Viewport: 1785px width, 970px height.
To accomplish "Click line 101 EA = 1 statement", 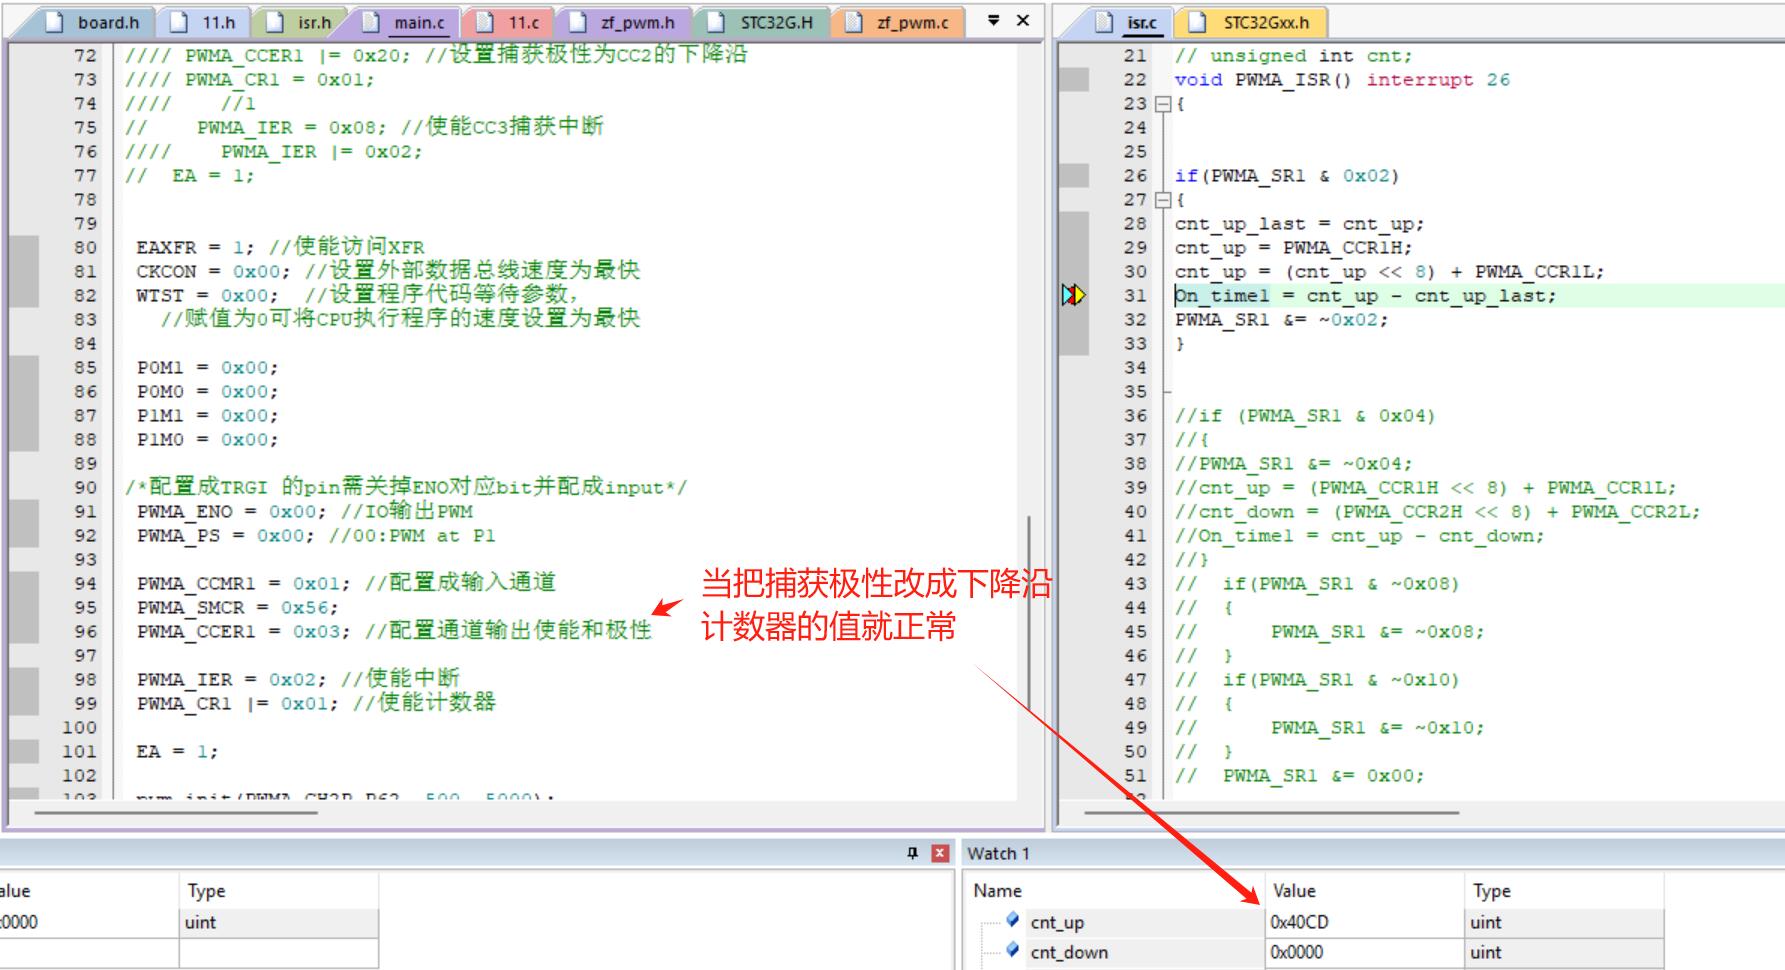I will 177,751.
